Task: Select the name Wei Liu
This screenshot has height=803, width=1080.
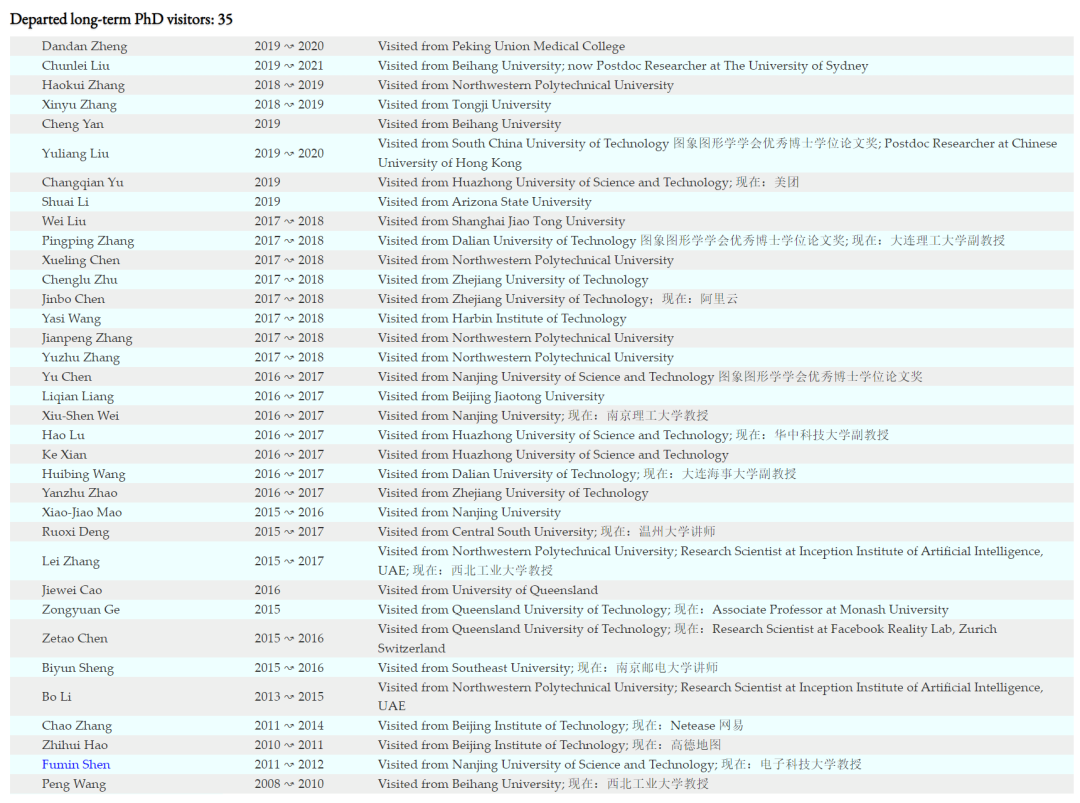Action: coord(63,221)
